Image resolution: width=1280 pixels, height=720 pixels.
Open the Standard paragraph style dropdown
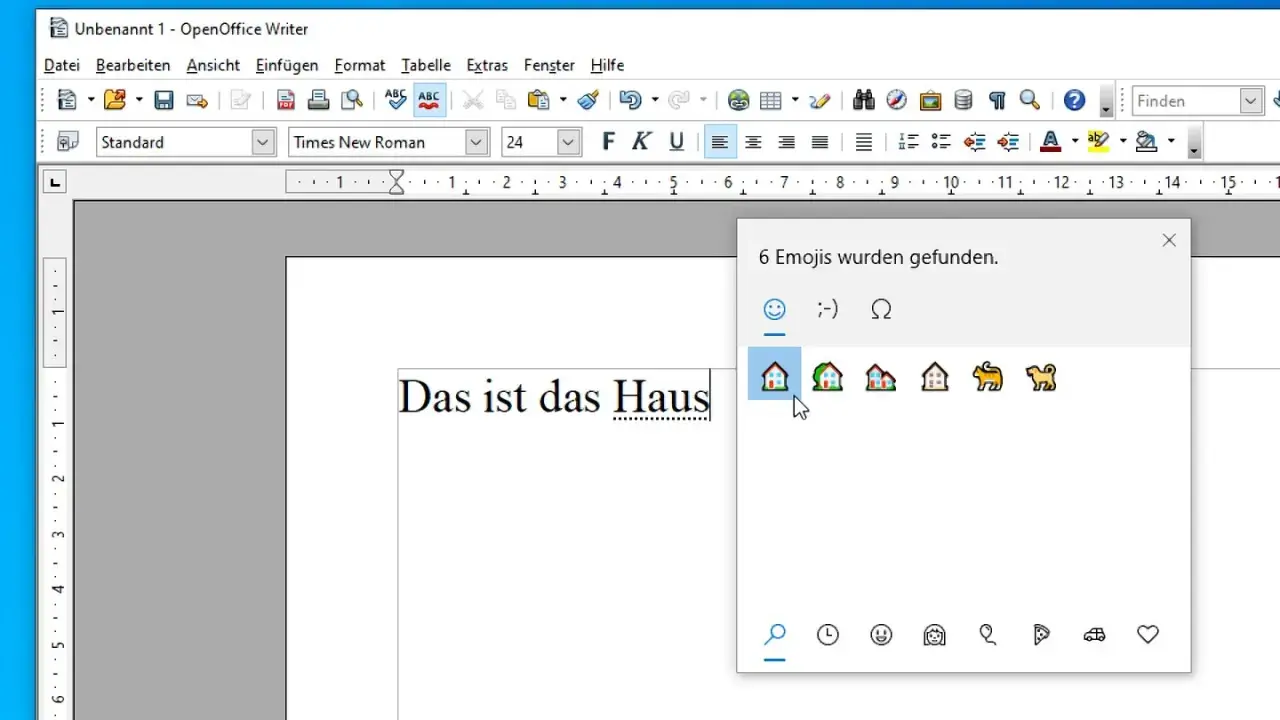[263, 142]
